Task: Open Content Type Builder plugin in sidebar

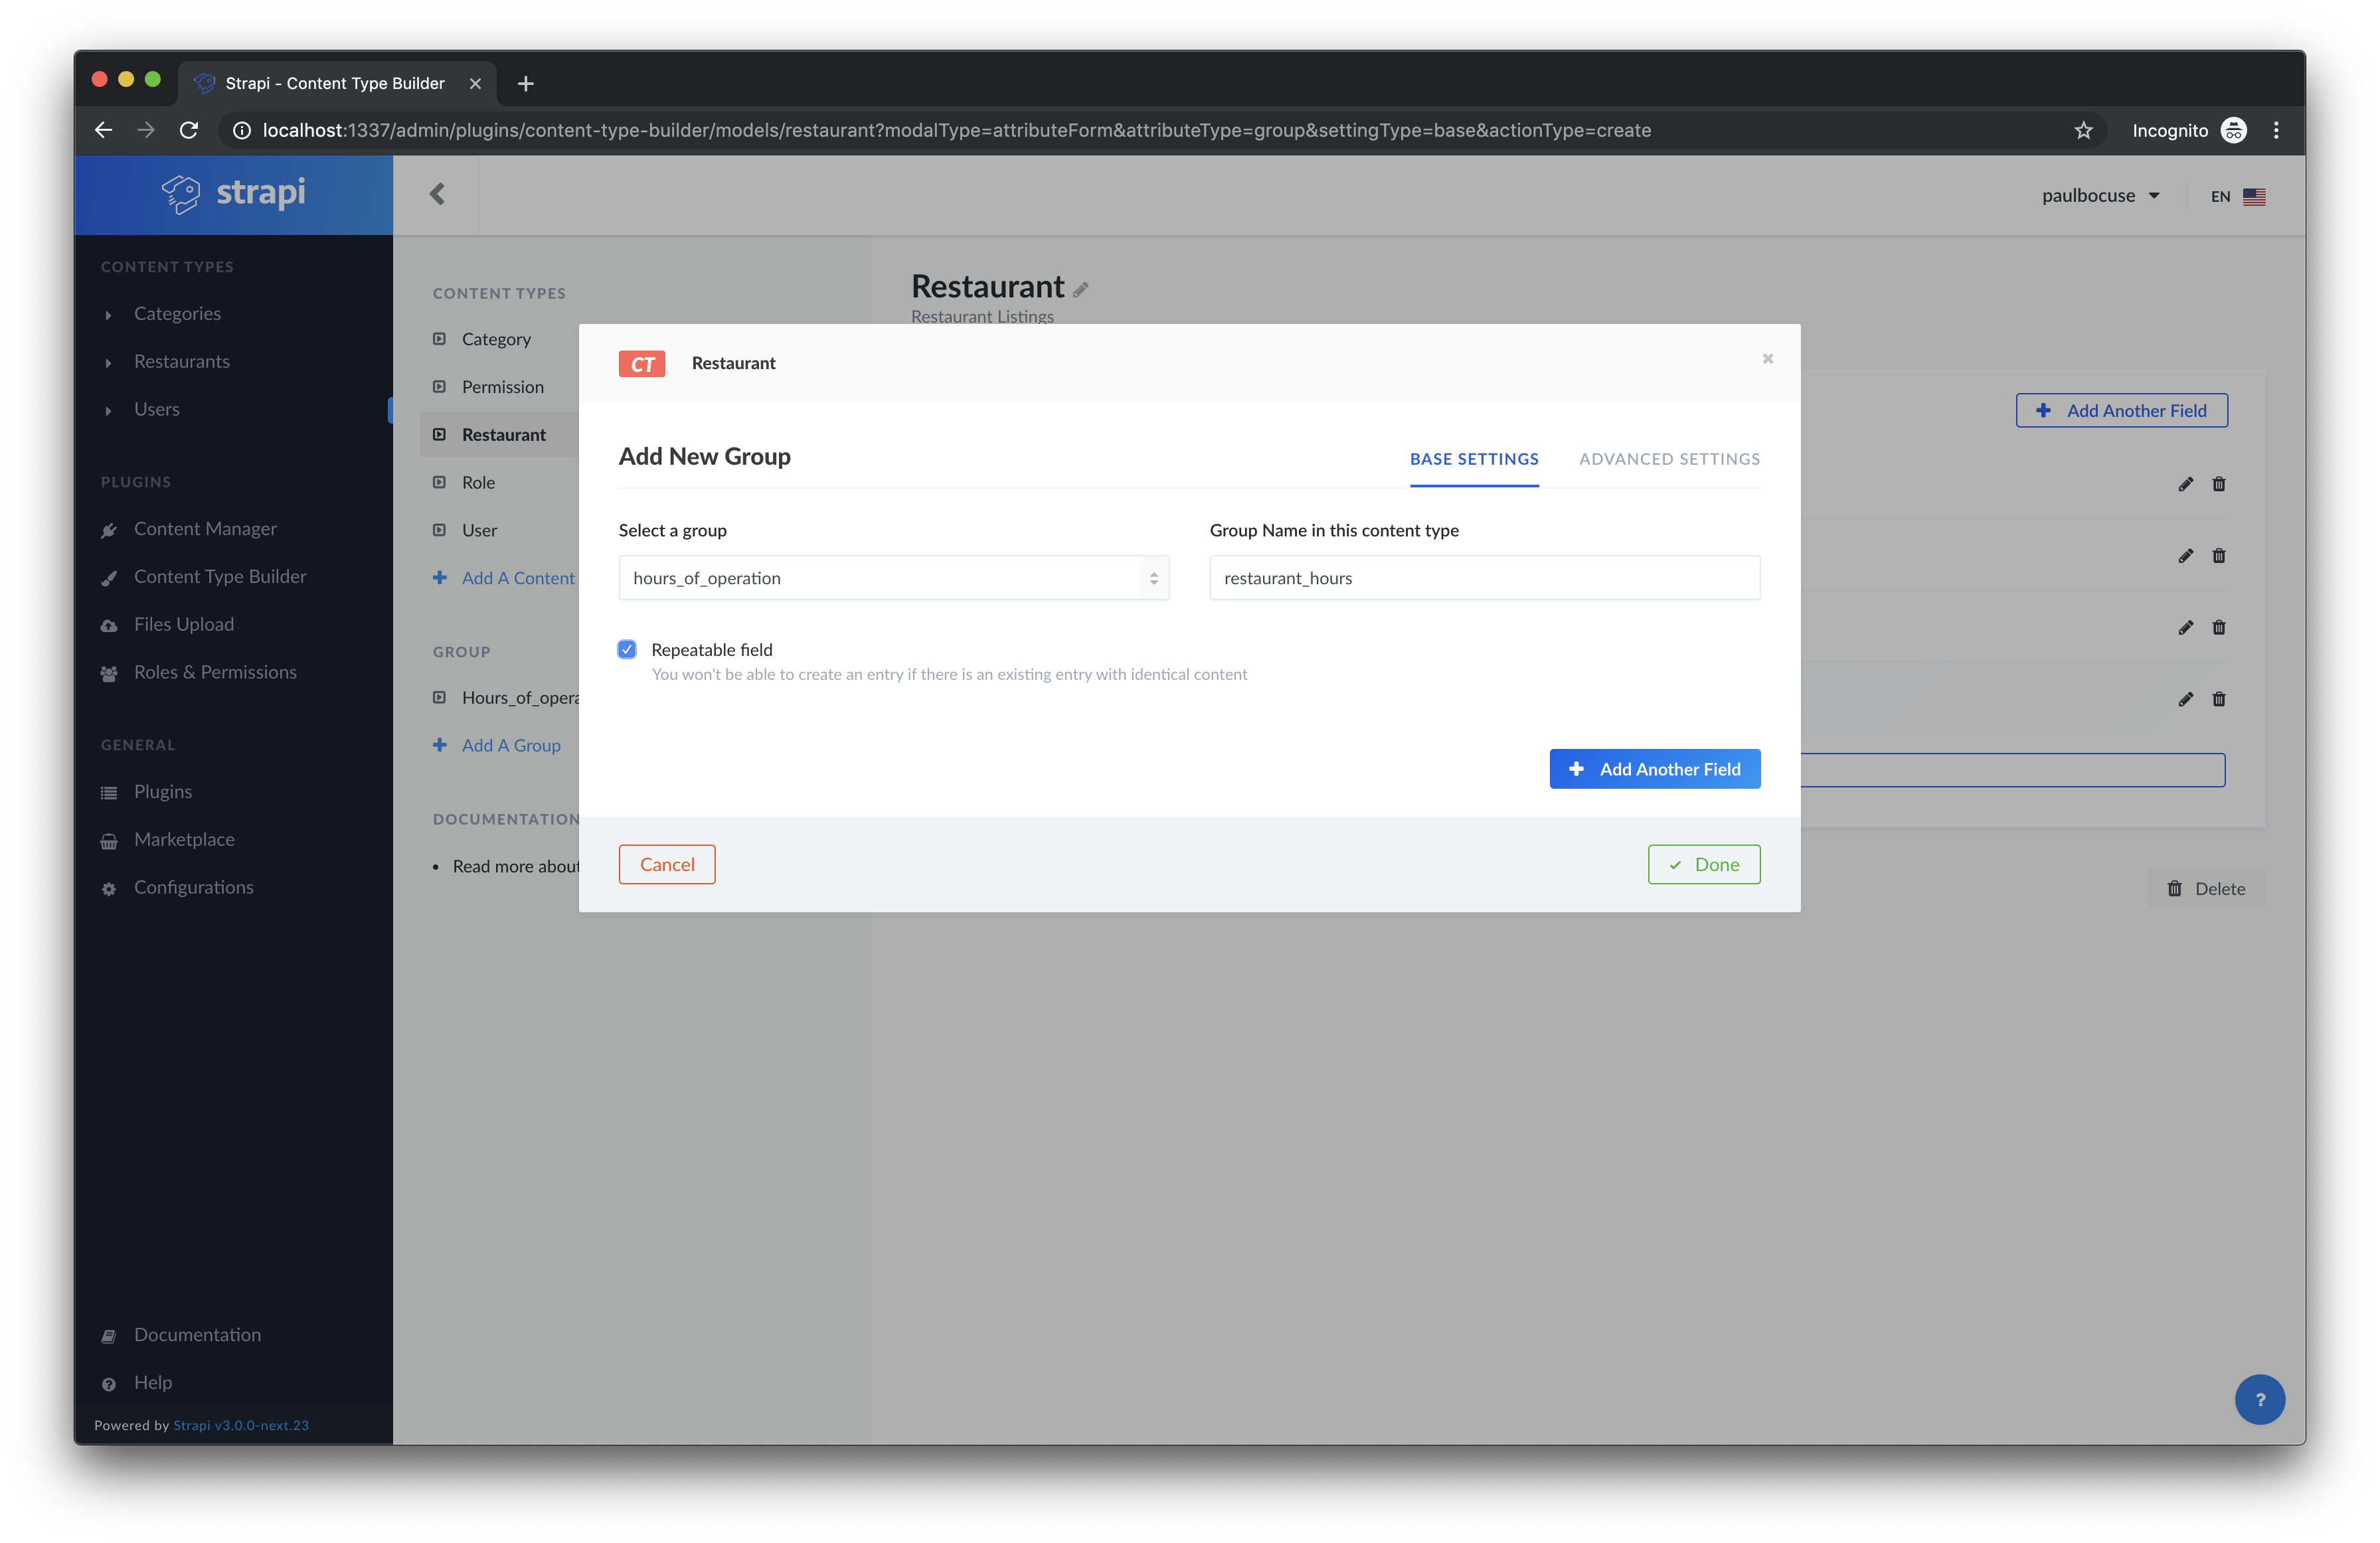Action: point(220,577)
